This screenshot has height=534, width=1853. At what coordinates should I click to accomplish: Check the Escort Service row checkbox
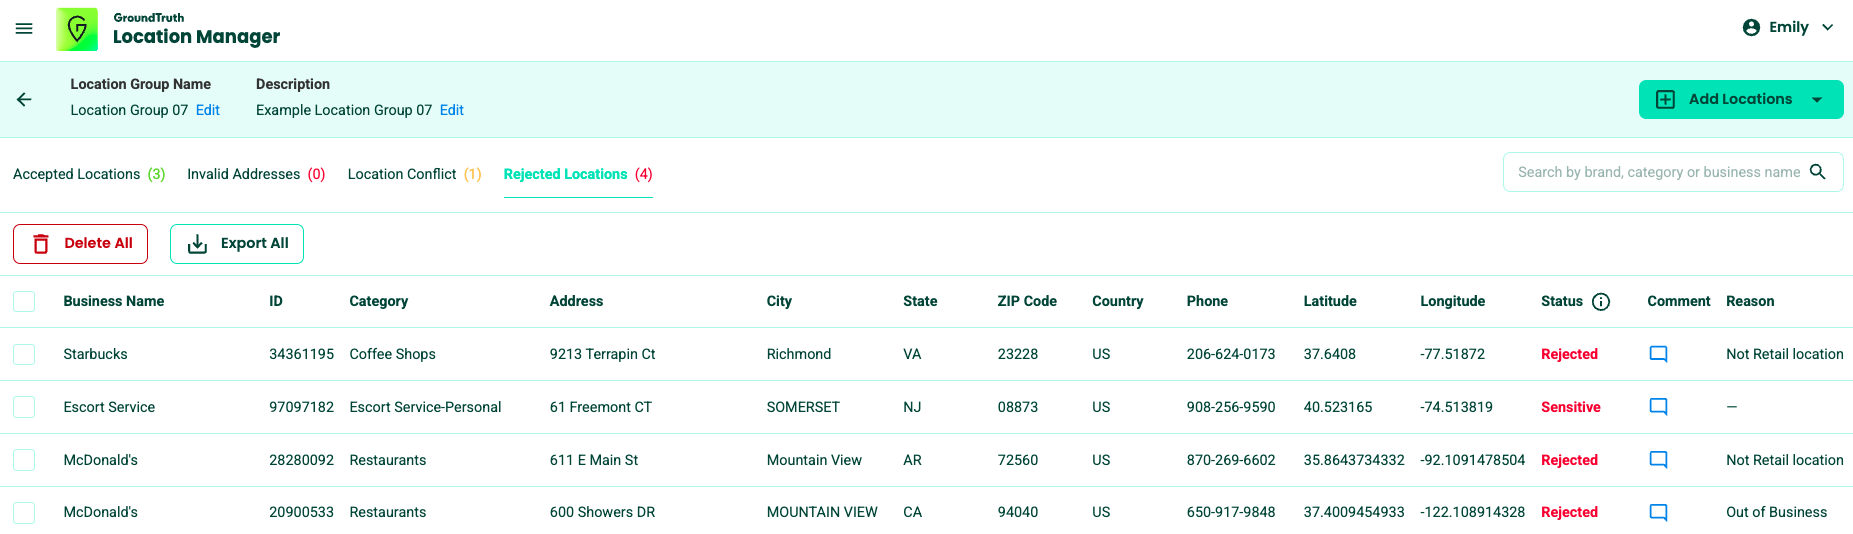pos(24,407)
